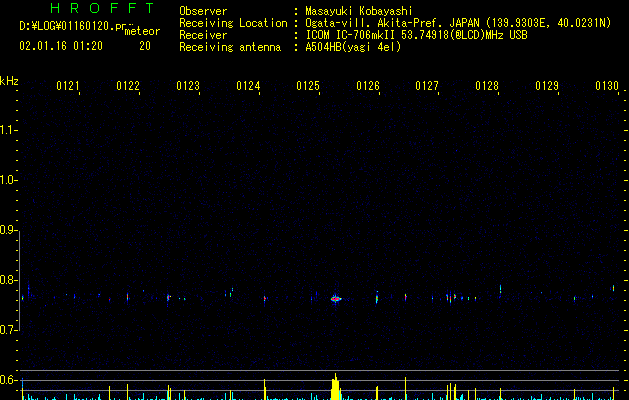
Task: Click the 0.6 kHz frequency axis label
Action: coord(8,380)
